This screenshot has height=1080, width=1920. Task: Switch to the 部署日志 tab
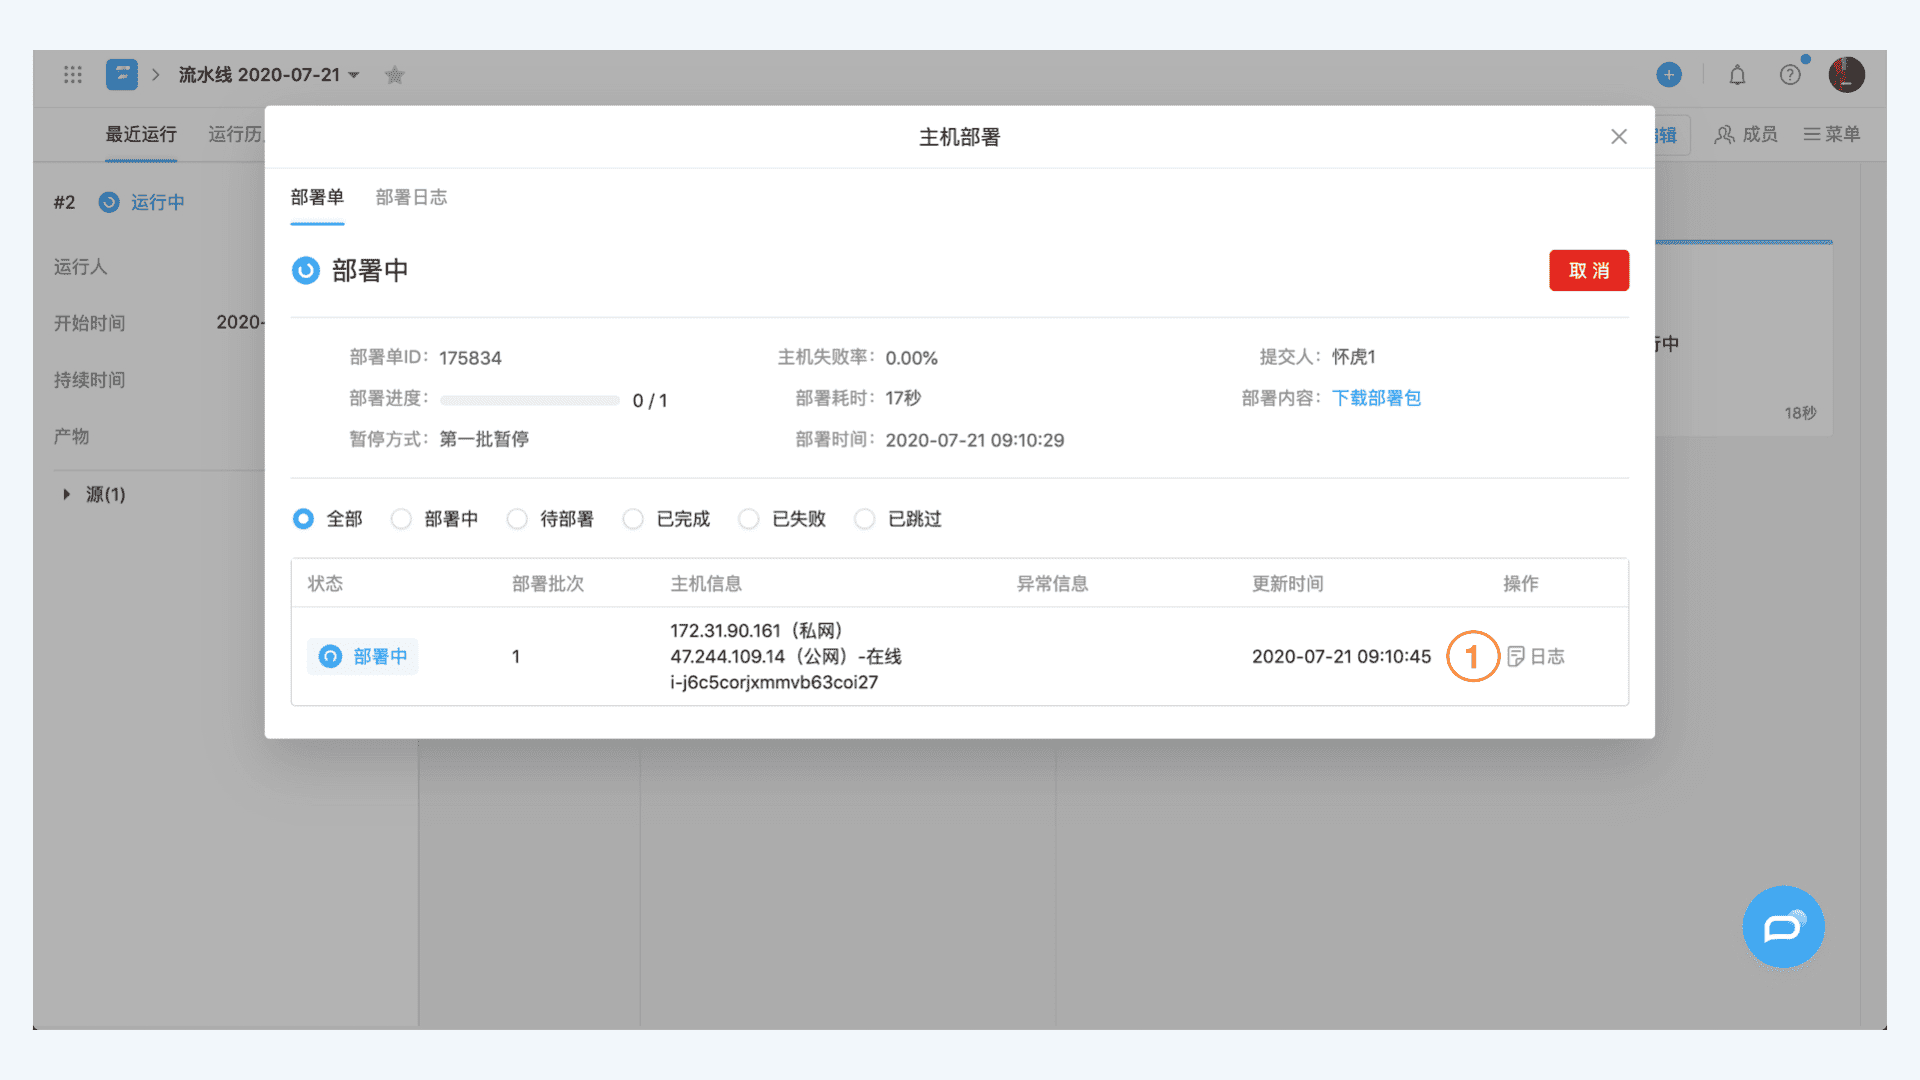(x=411, y=197)
